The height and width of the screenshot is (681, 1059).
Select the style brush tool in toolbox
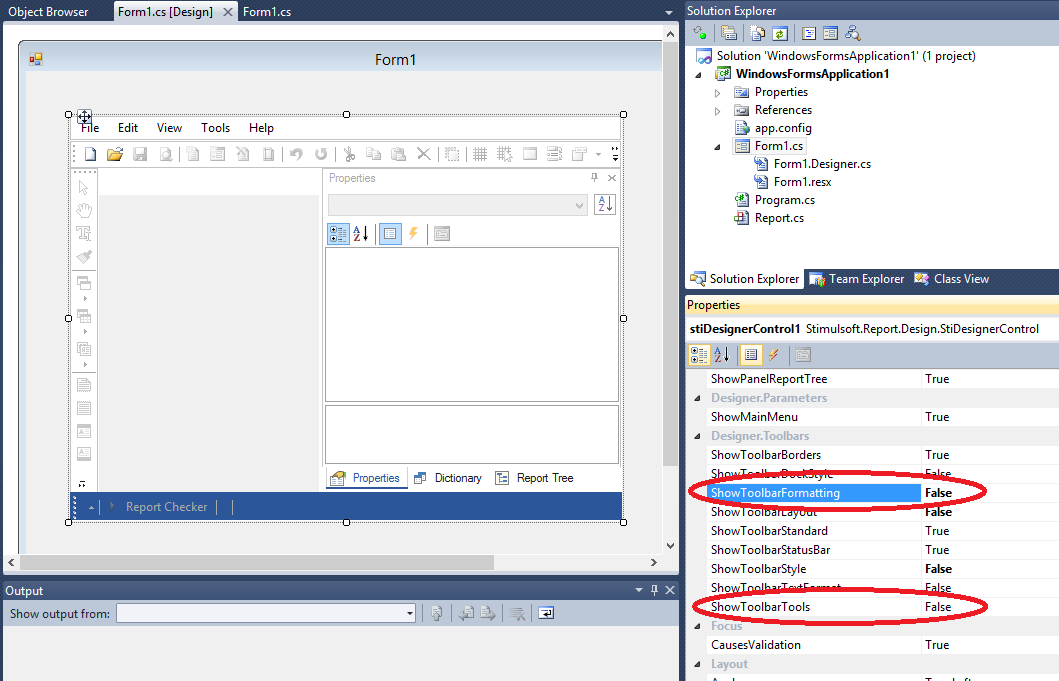click(84, 256)
